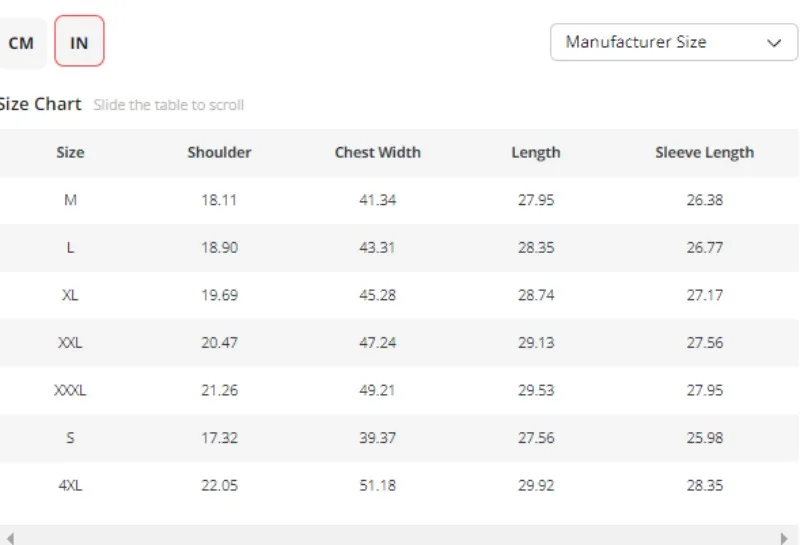Click the Size Chart heading

[x=40, y=104]
